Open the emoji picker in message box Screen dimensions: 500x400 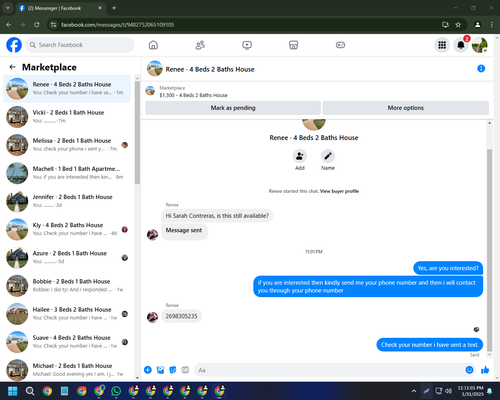[x=469, y=370]
